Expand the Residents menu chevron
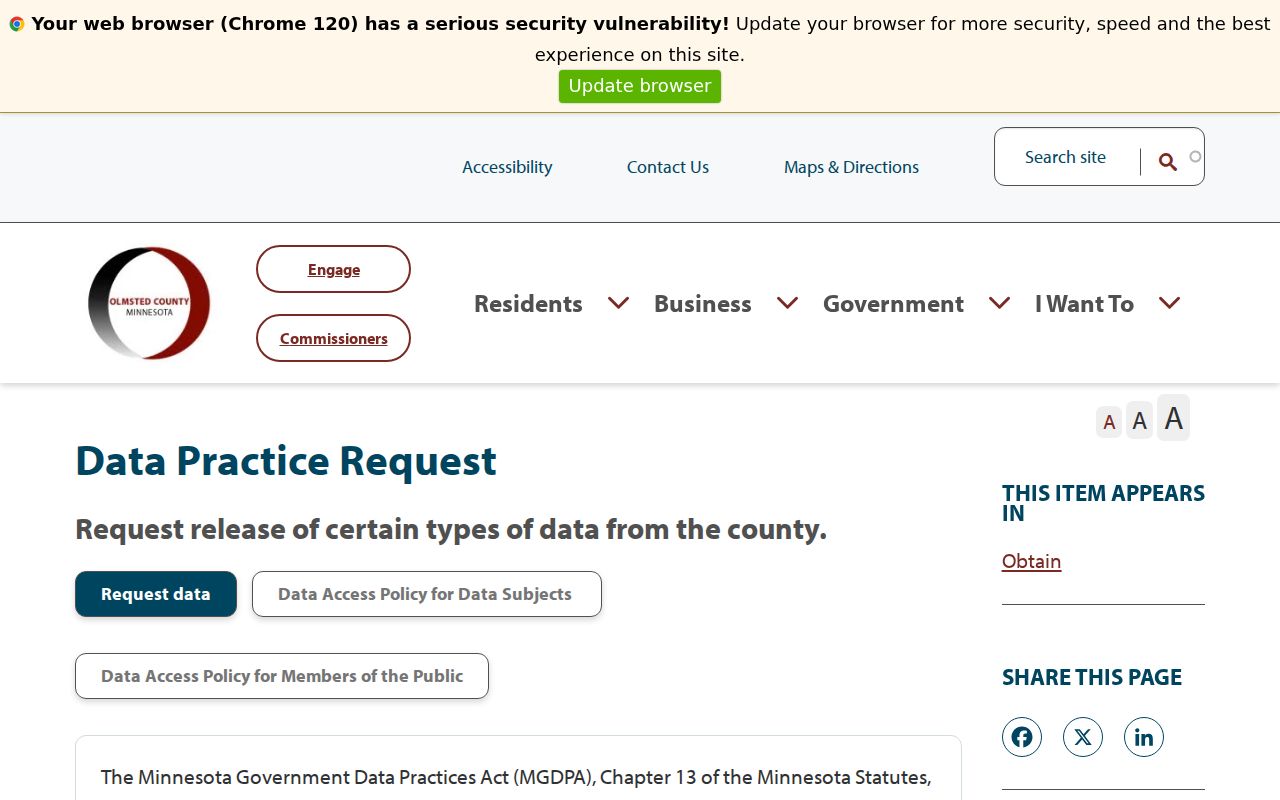The width and height of the screenshot is (1280, 800). coord(619,303)
